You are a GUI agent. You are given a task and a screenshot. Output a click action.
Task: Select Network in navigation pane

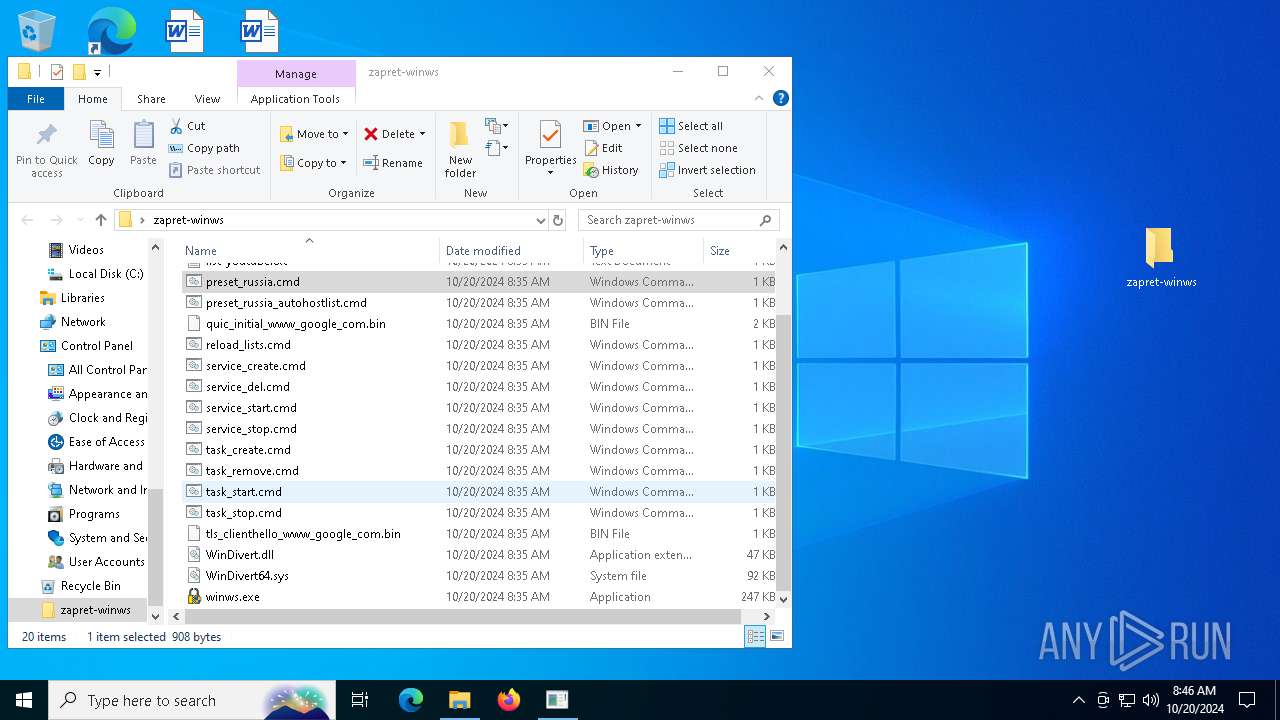(83, 322)
